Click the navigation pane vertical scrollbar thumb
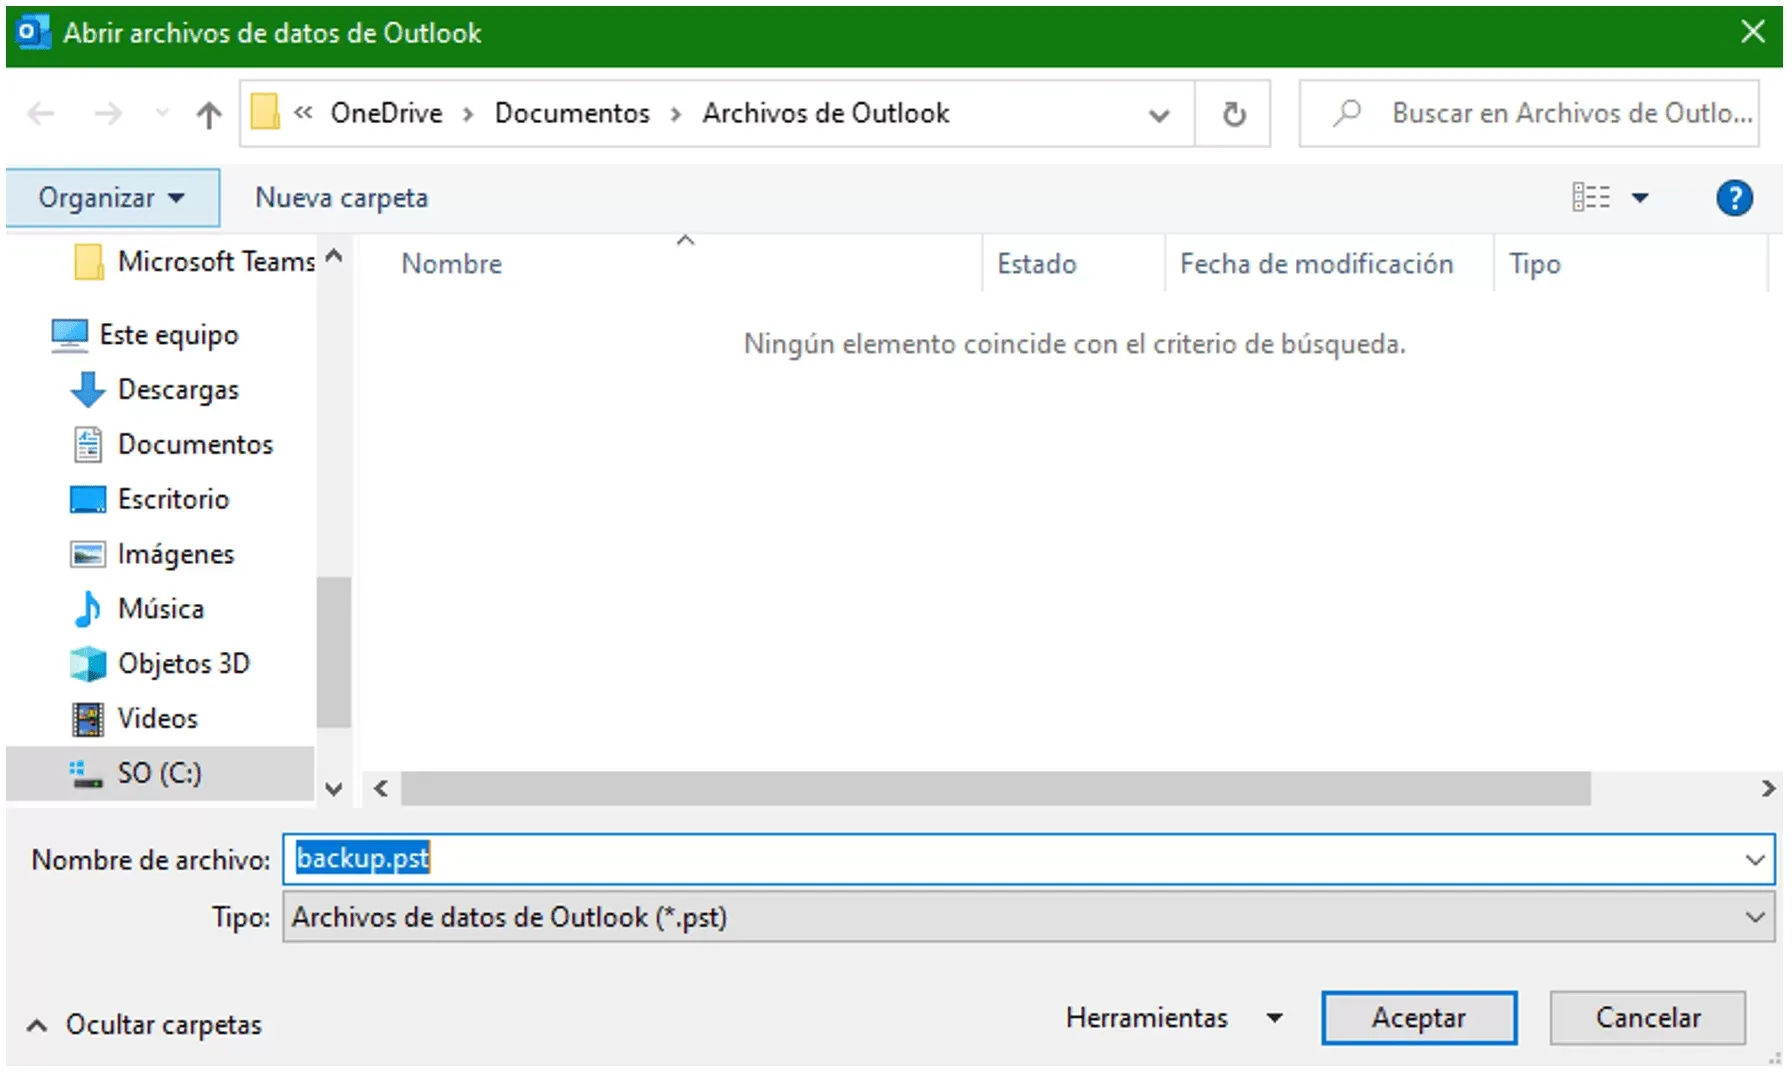 (334, 653)
